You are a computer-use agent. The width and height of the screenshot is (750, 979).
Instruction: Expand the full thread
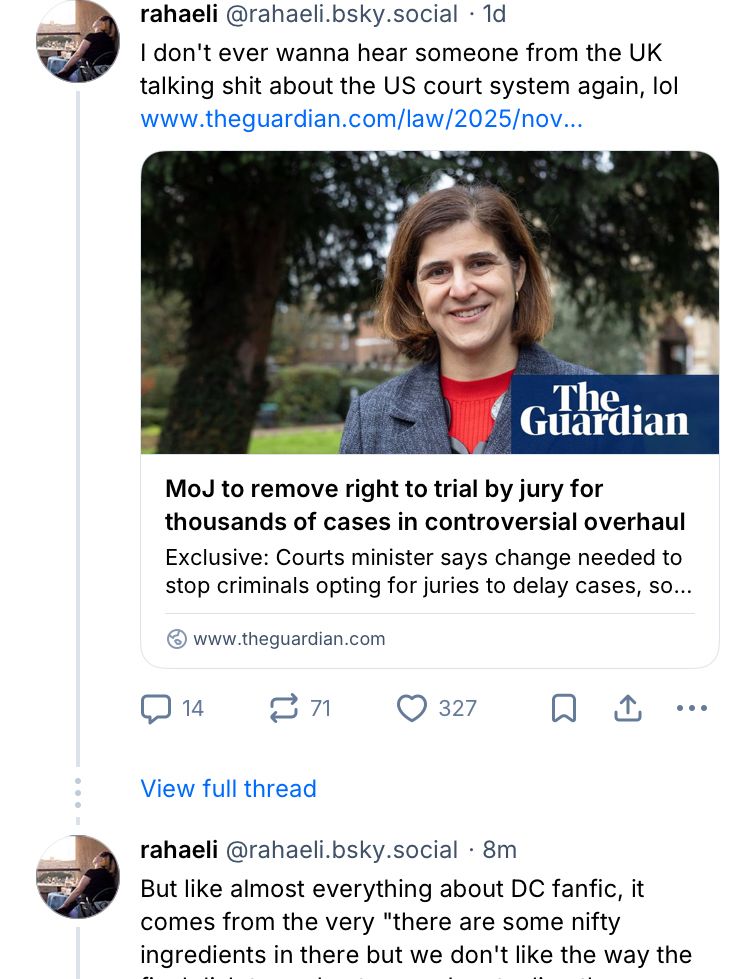229,788
